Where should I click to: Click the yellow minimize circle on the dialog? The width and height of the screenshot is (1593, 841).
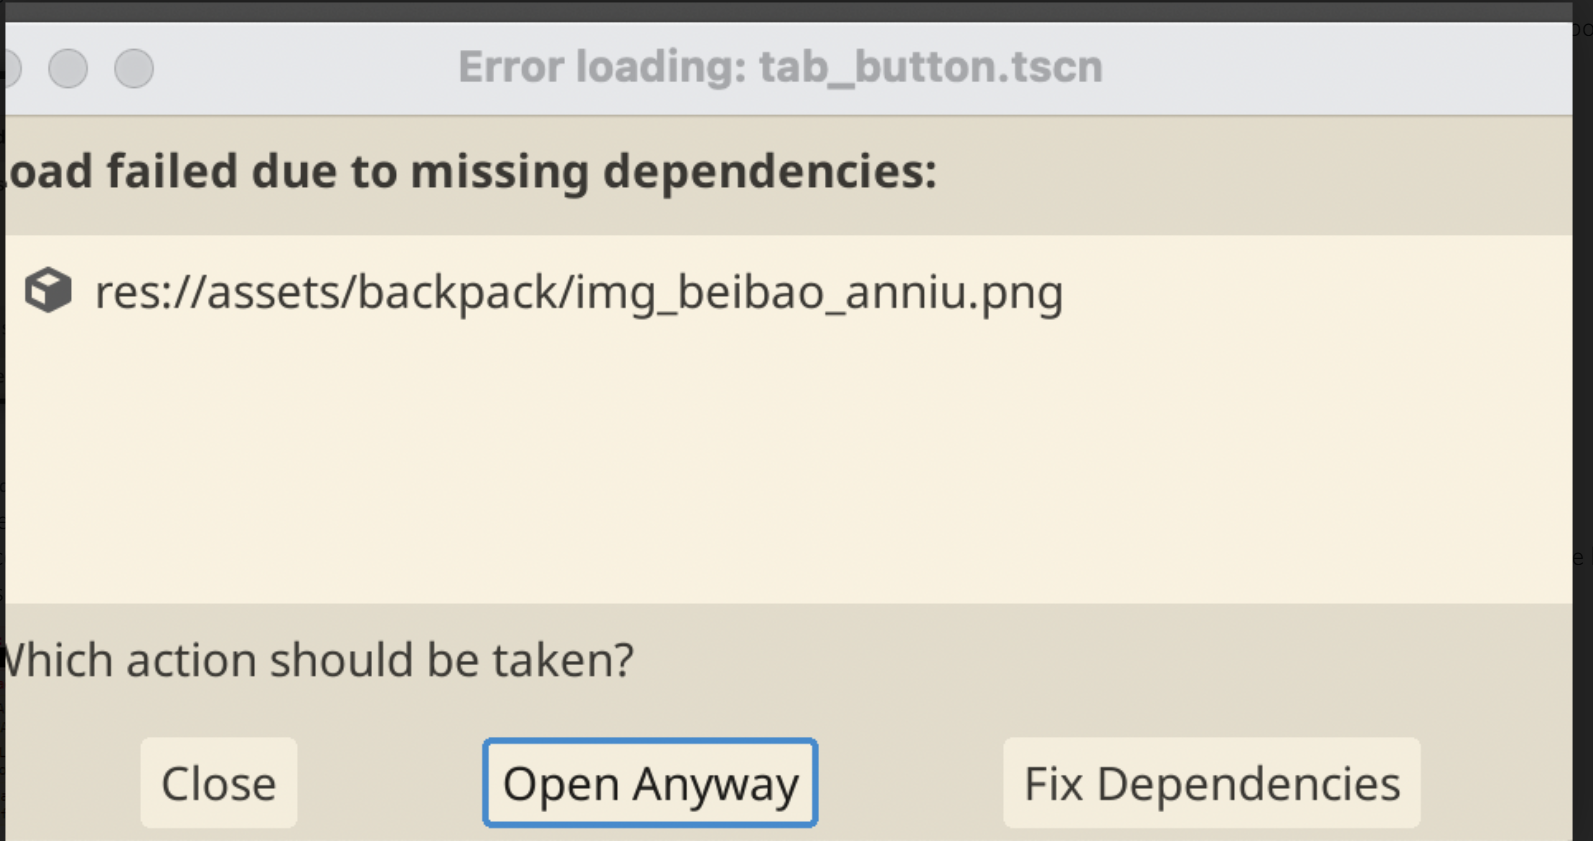coord(69,69)
